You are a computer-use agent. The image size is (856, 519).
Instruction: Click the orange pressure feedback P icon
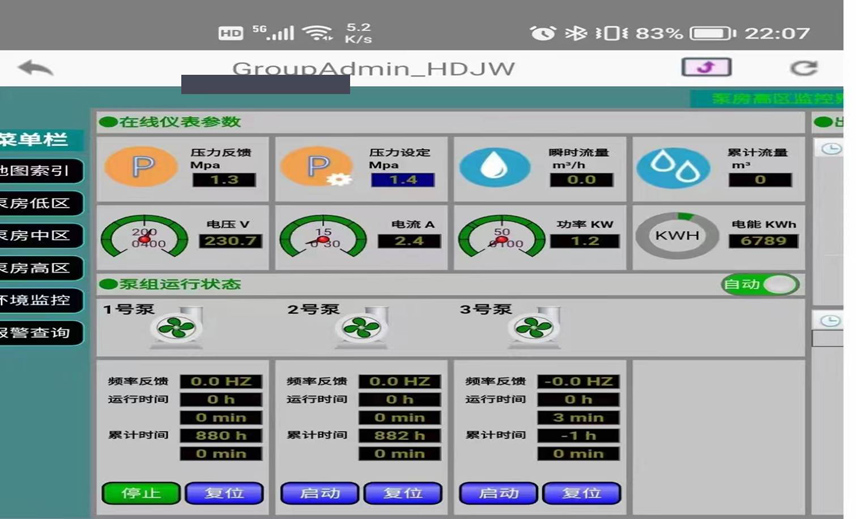[x=142, y=166]
